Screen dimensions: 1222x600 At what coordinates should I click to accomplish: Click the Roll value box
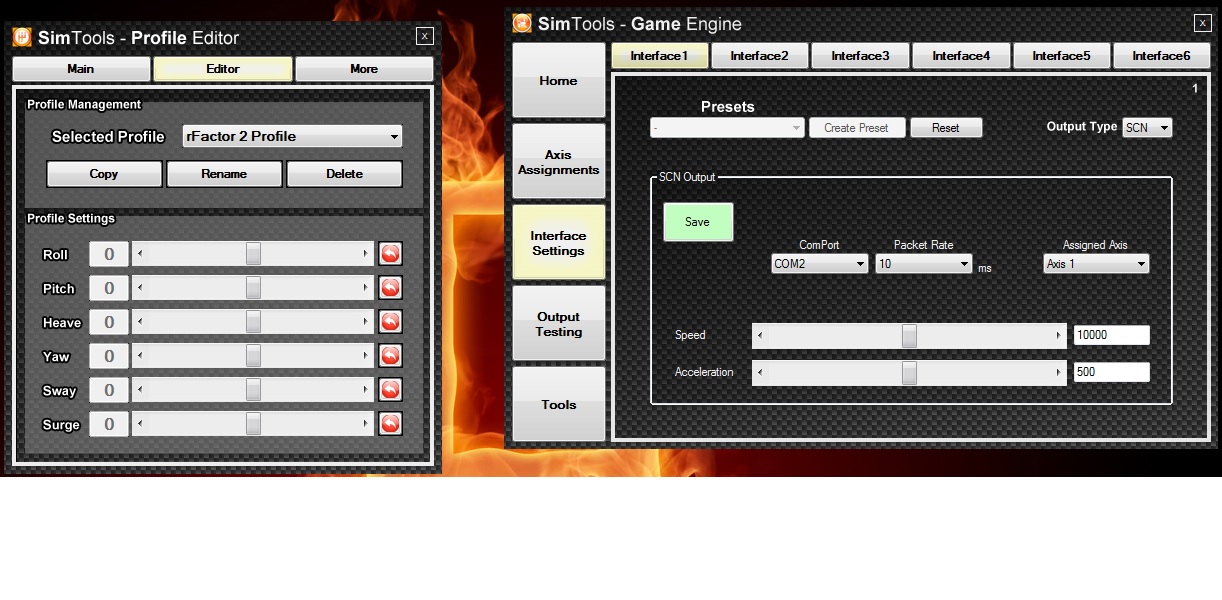pos(109,254)
